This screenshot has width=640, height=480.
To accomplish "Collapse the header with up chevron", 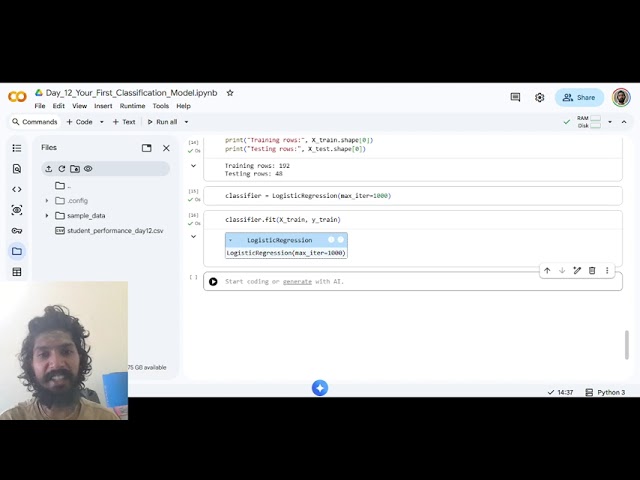I will (x=624, y=122).
